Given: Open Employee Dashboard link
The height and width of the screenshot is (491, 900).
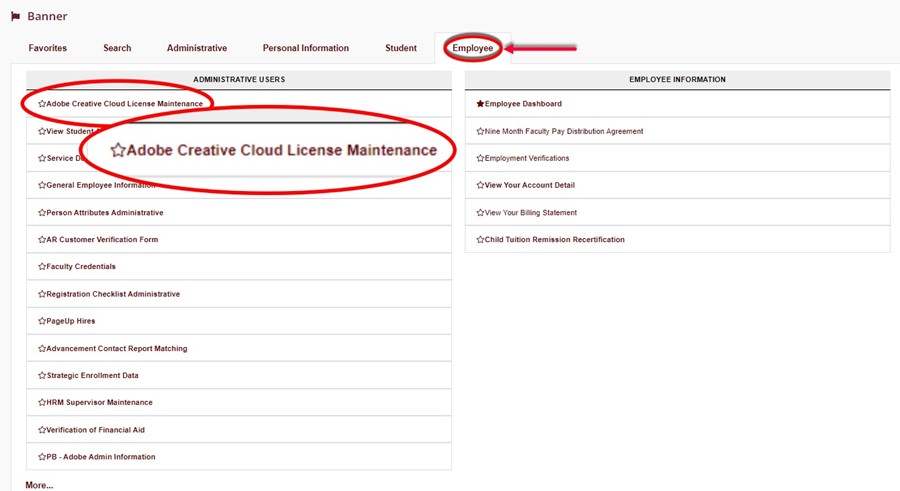Looking at the screenshot, I should click(523, 104).
